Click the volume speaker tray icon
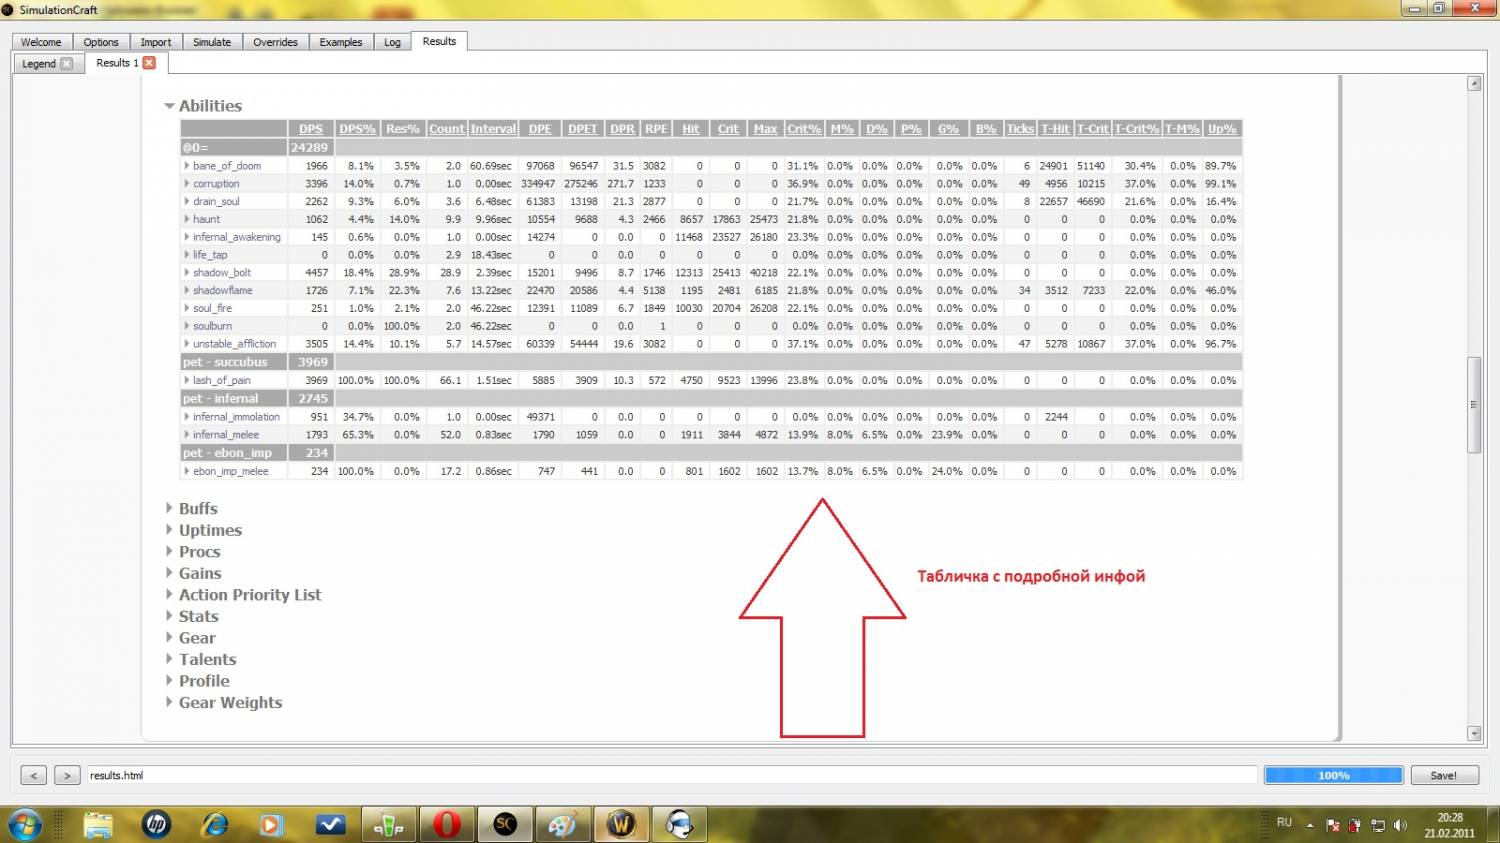Image resolution: width=1500 pixels, height=843 pixels. 1400,826
